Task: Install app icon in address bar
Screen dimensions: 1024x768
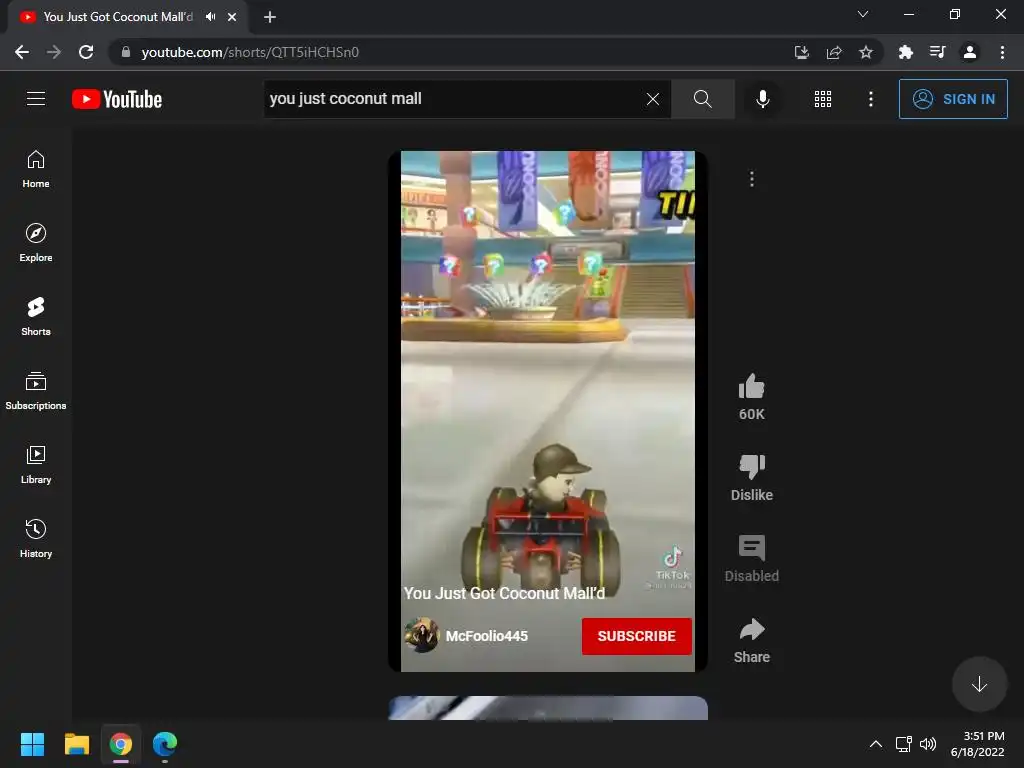Action: [x=802, y=52]
